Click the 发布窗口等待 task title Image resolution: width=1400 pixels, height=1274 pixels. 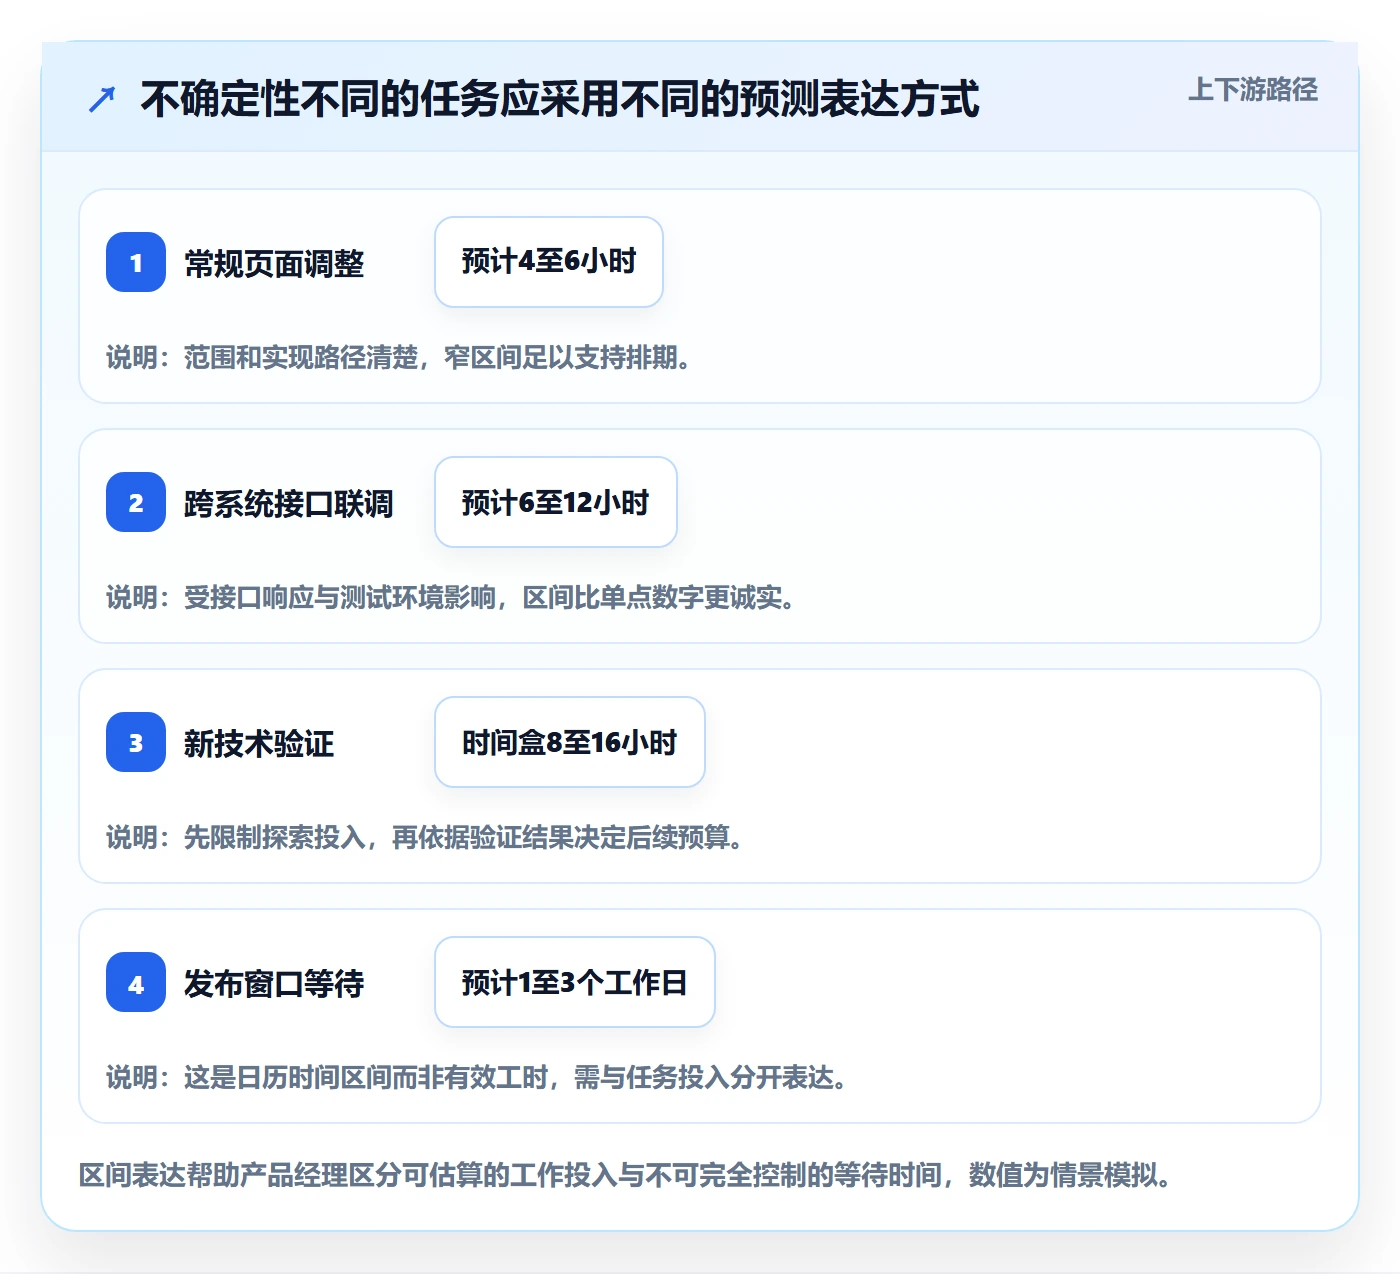pos(274,984)
